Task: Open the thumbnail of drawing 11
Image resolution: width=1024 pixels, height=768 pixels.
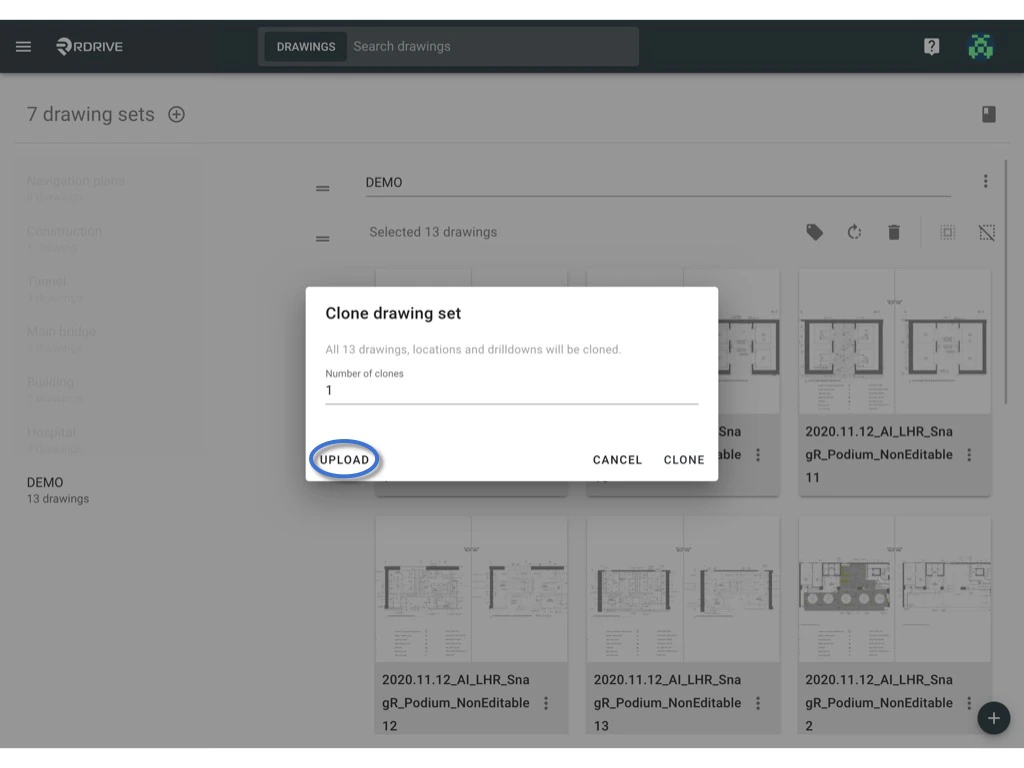Action: pyautogui.click(x=894, y=341)
